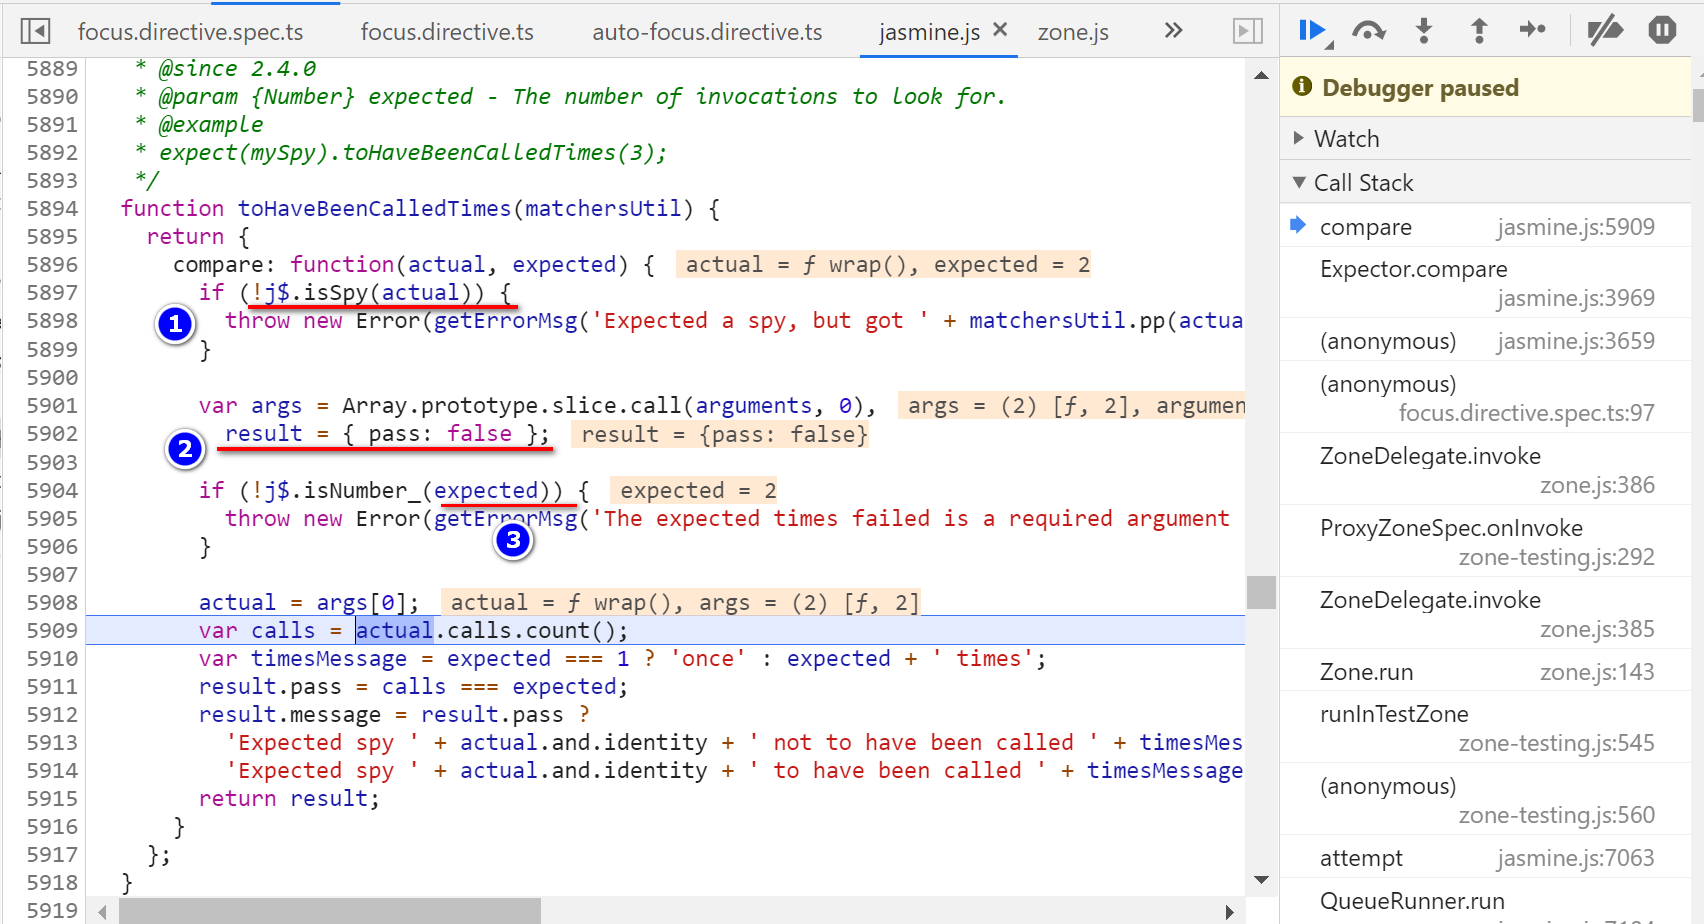This screenshot has width=1704, height=924.
Task: Toggle the debugger sidebar panel icon
Action: 1247,31
